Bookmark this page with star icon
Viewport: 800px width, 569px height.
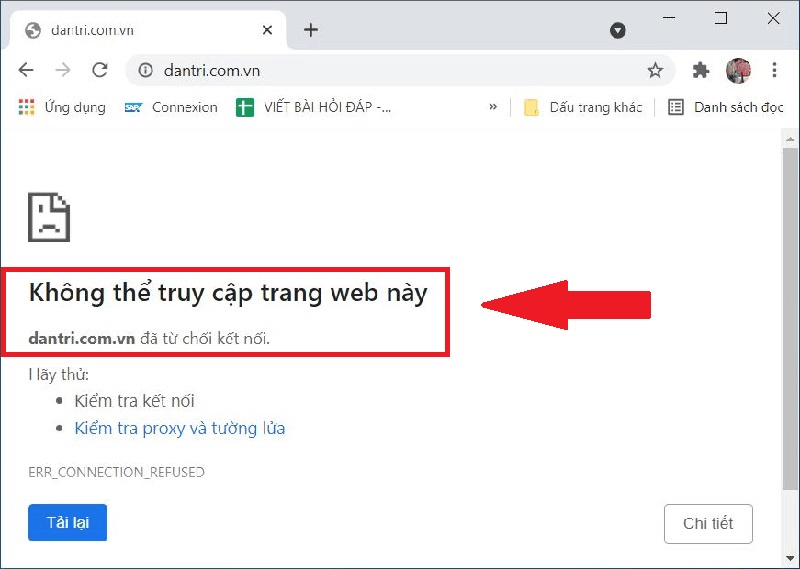tap(655, 70)
